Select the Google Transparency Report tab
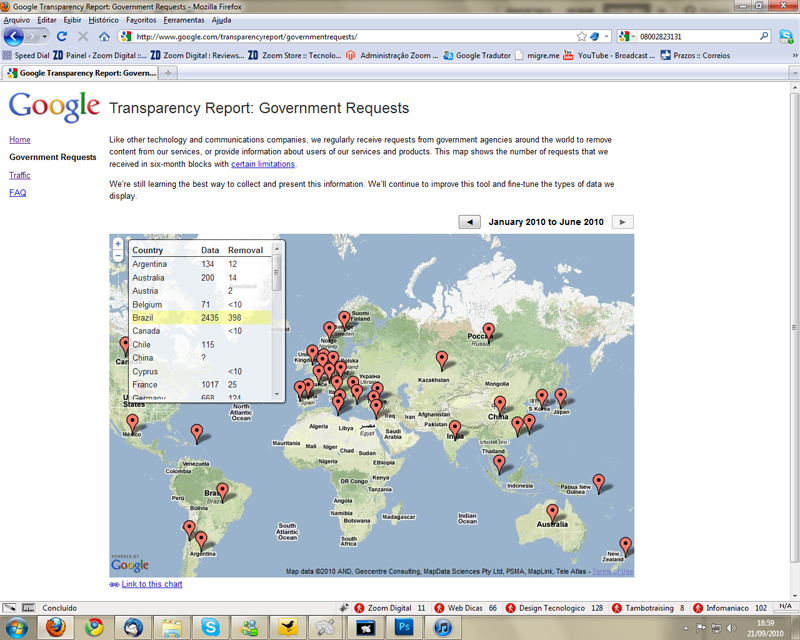Screen dimensions: 800x640 pos(81,73)
